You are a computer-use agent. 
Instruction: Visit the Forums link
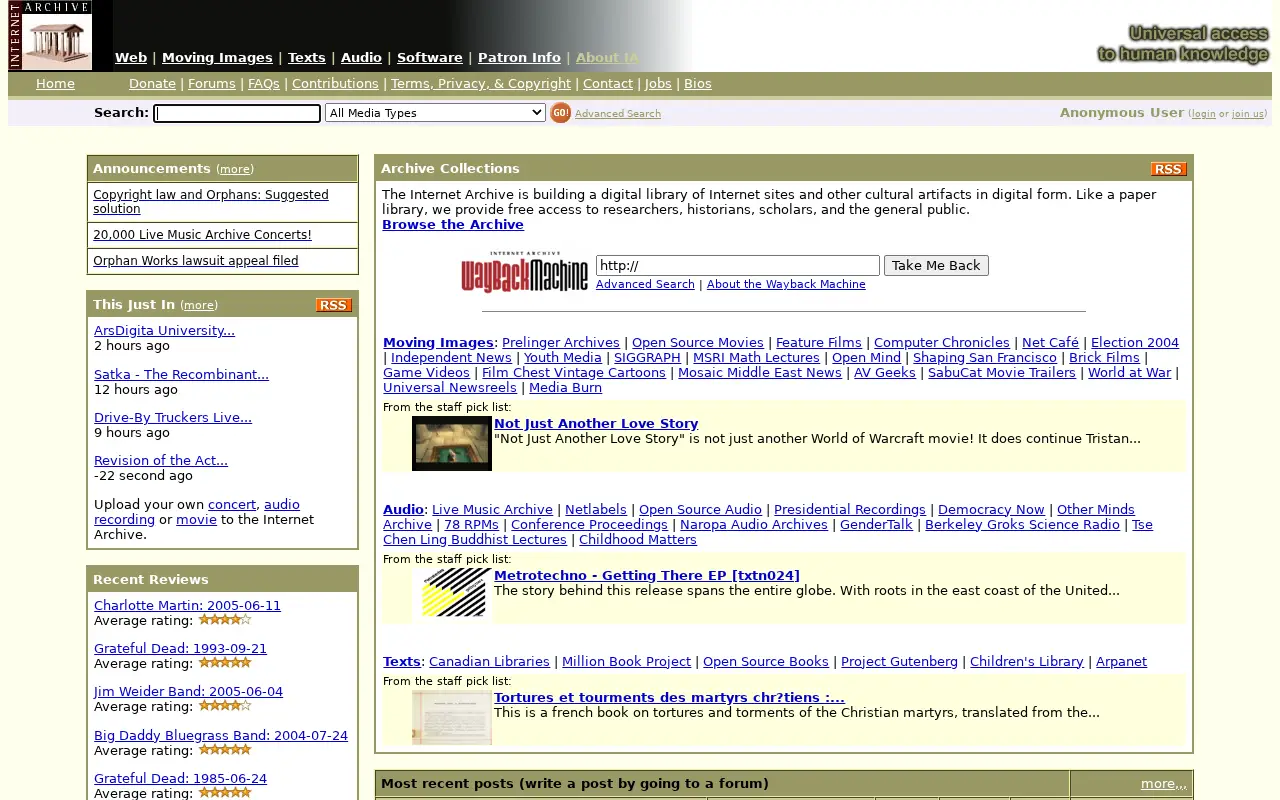tap(212, 84)
